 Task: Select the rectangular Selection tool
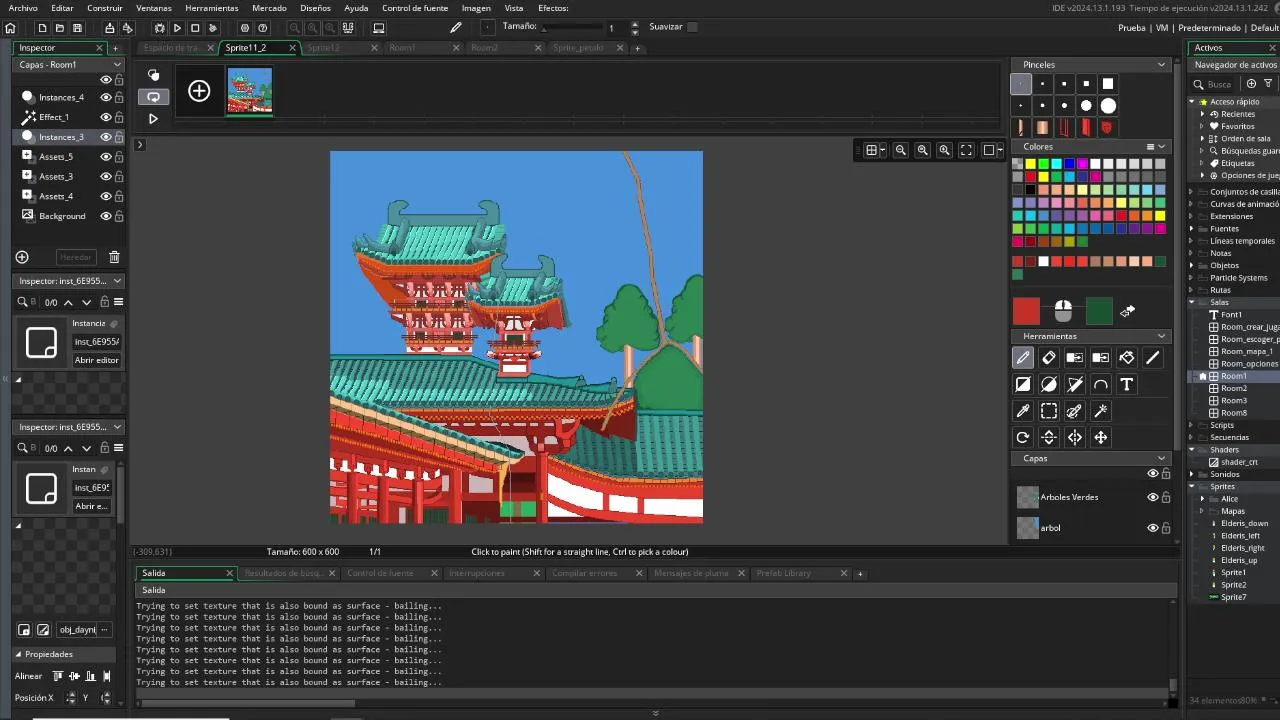point(1049,411)
